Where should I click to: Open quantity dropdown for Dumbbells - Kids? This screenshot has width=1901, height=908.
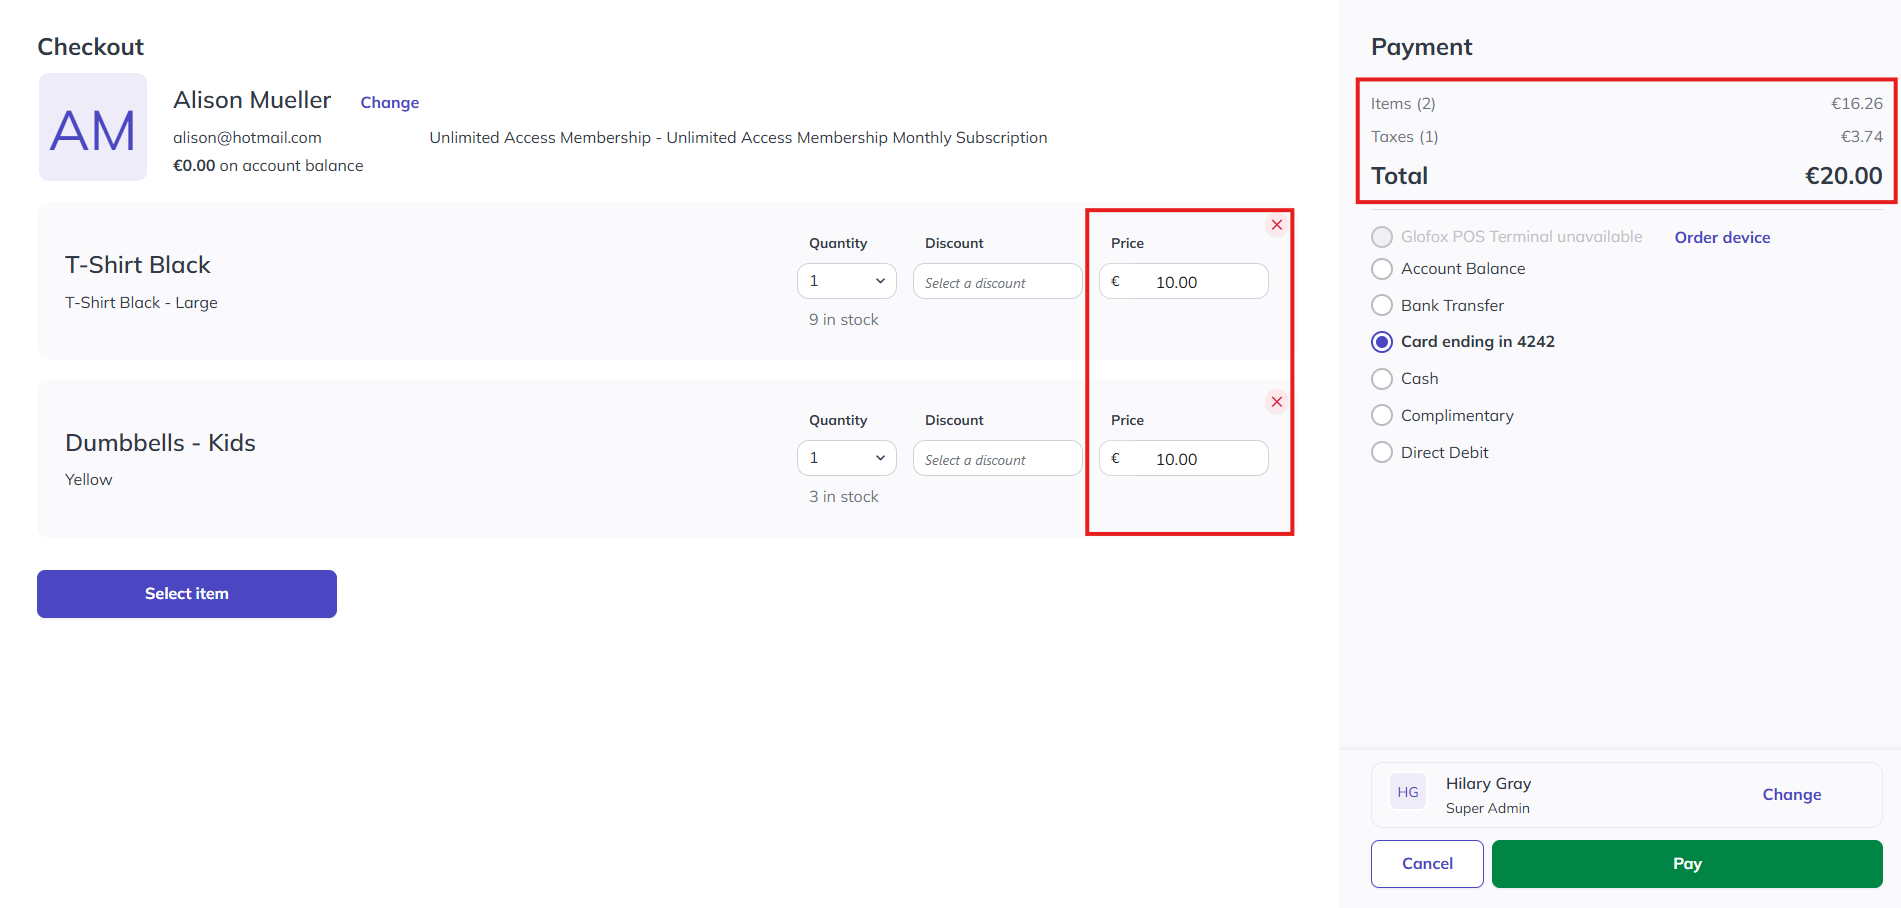pos(847,458)
